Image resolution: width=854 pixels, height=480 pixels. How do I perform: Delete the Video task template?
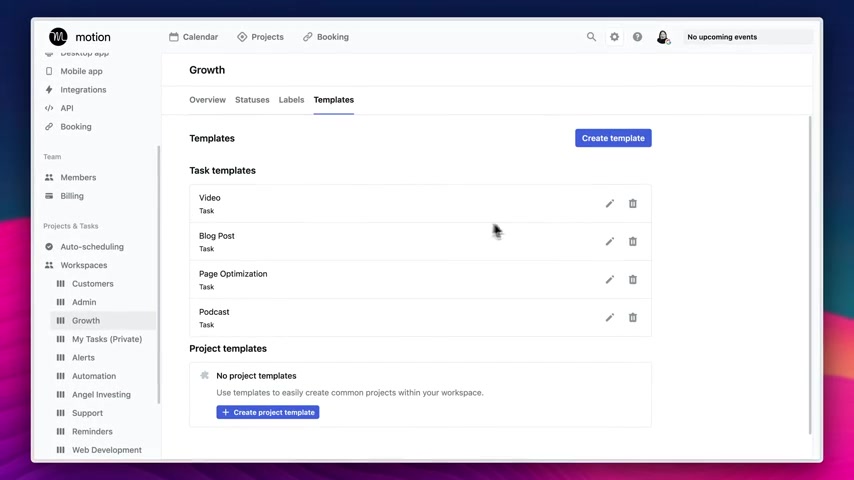(632, 203)
